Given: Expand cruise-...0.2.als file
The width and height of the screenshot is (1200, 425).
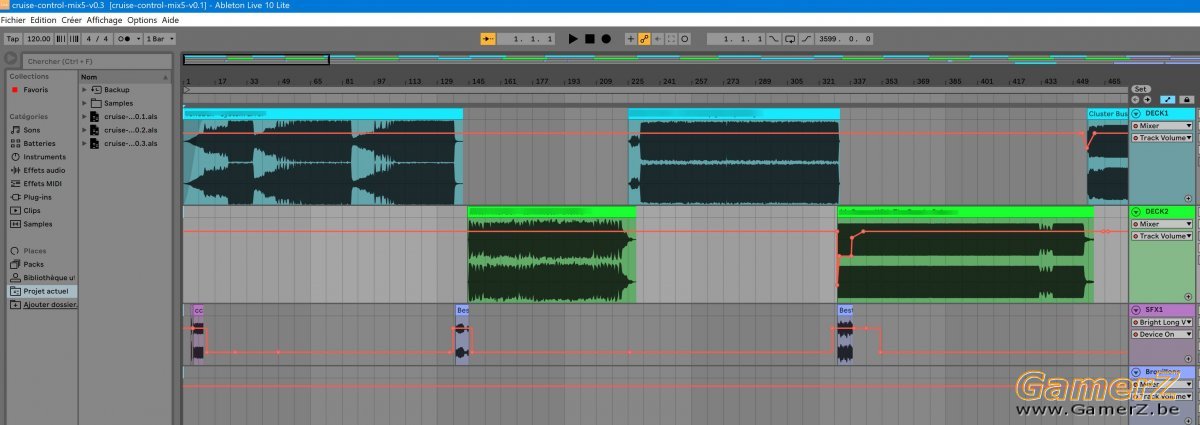Looking at the screenshot, I should click(84, 130).
